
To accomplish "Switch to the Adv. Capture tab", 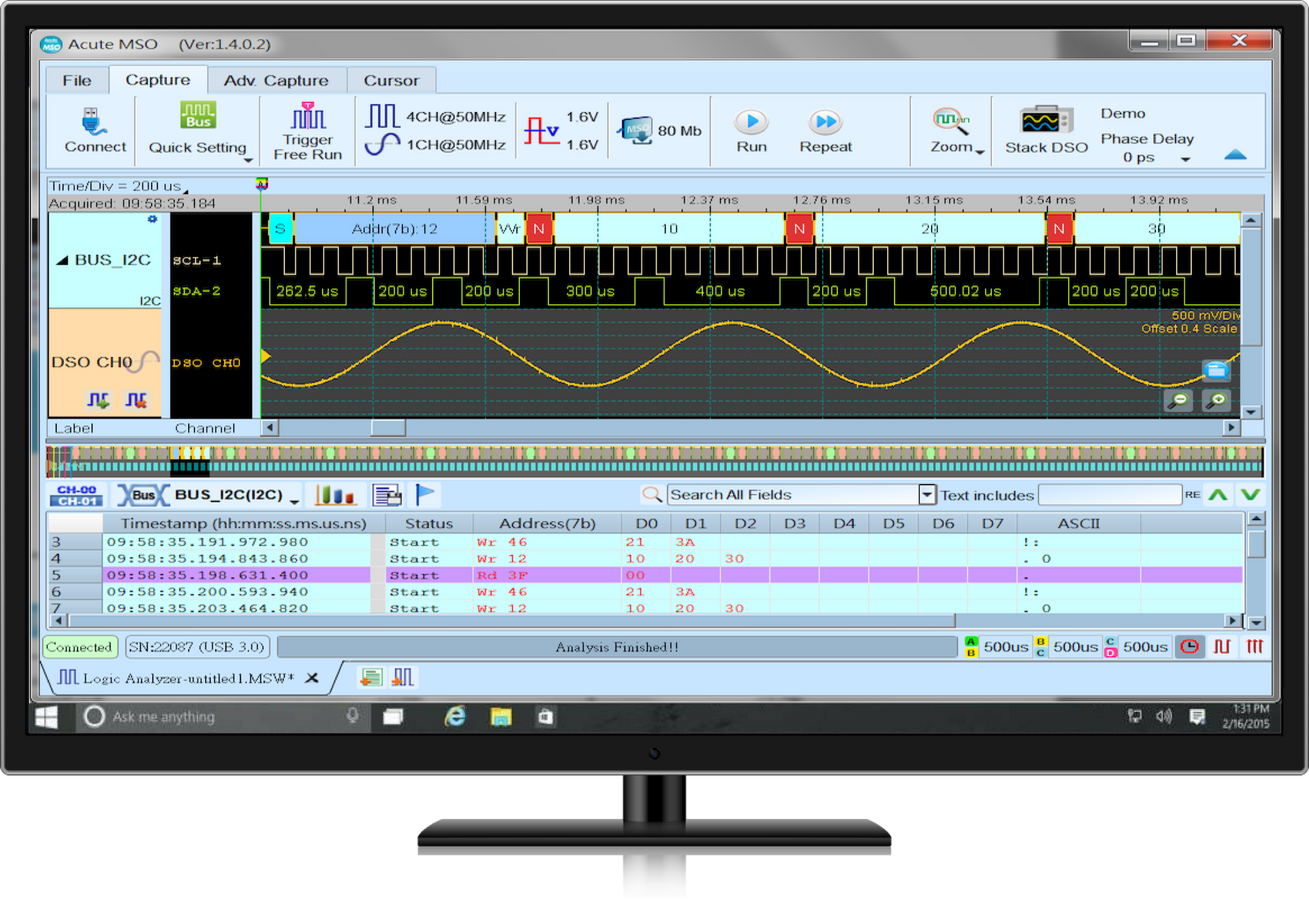I will (x=278, y=79).
